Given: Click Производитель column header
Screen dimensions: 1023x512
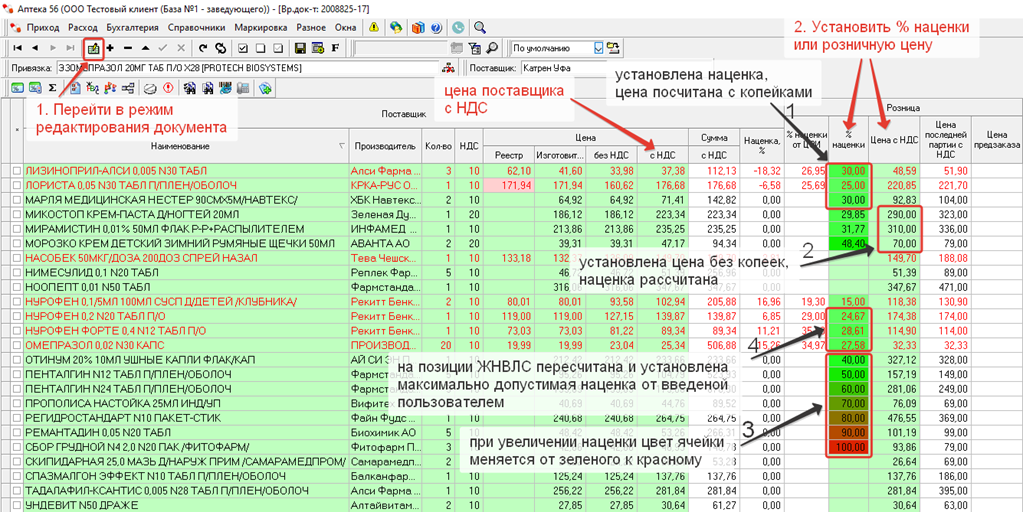Looking at the screenshot, I should coord(384,147).
